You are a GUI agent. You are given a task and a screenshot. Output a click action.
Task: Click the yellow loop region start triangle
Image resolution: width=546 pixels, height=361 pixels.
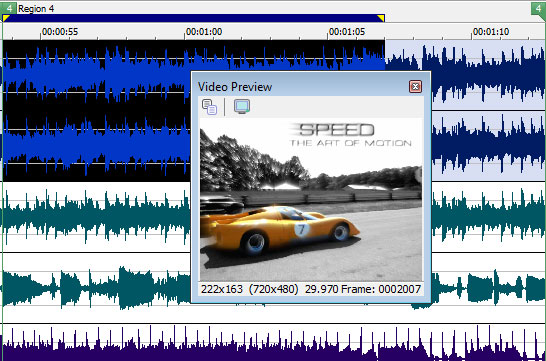tap(6, 18)
